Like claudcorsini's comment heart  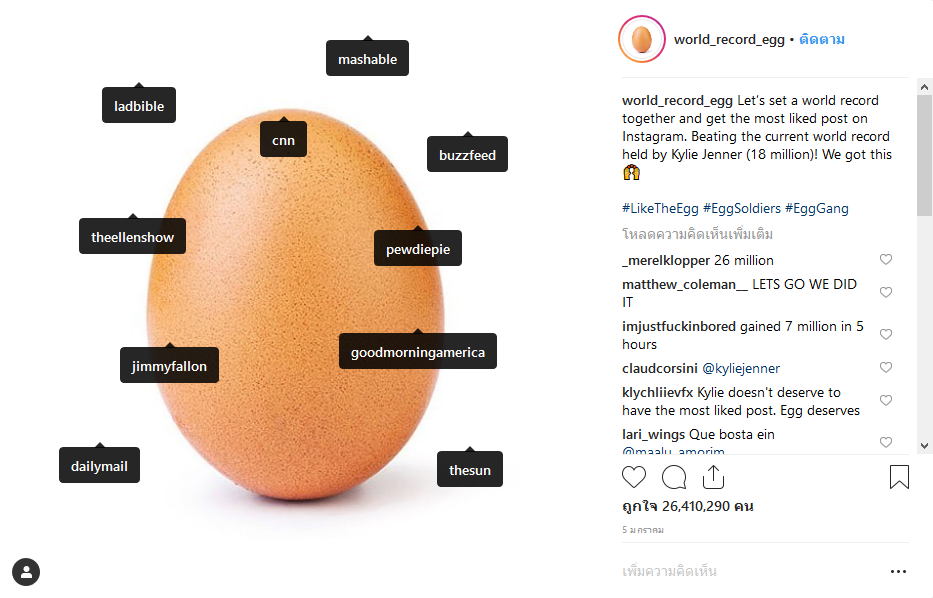coord(886,368)
